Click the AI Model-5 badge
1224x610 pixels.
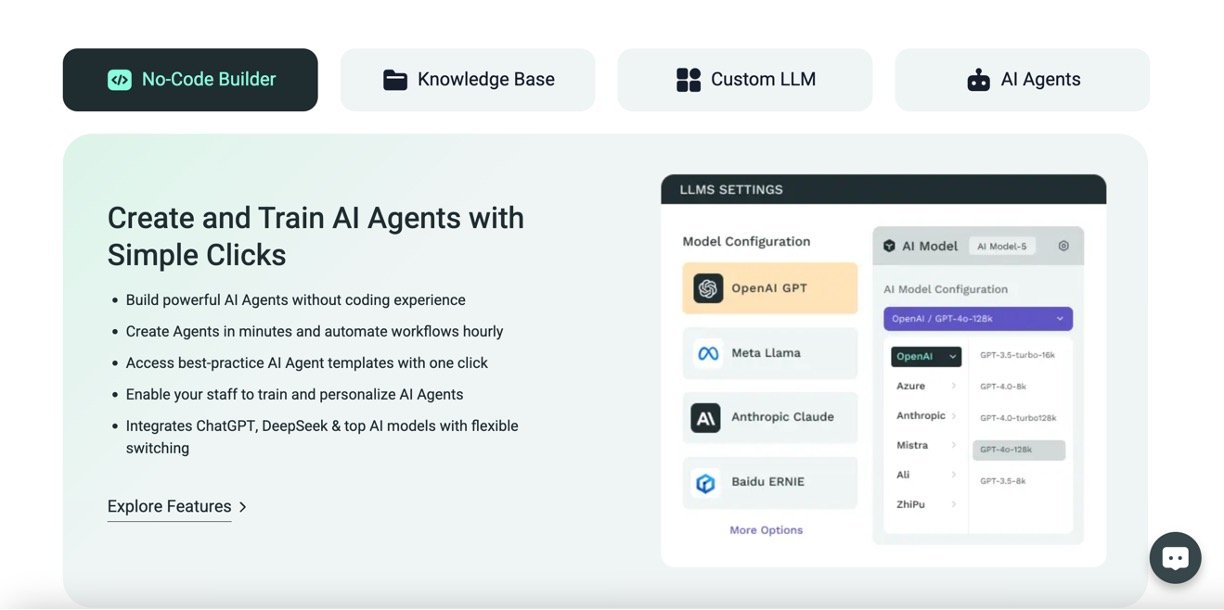[x=1002, y=246]
